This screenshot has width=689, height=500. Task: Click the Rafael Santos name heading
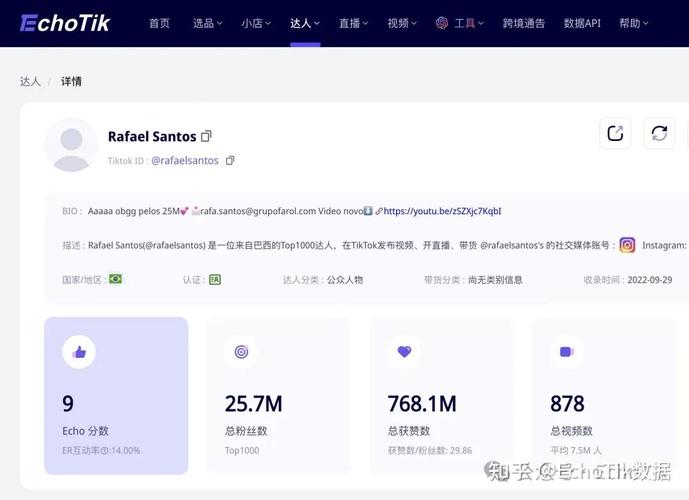152,137
